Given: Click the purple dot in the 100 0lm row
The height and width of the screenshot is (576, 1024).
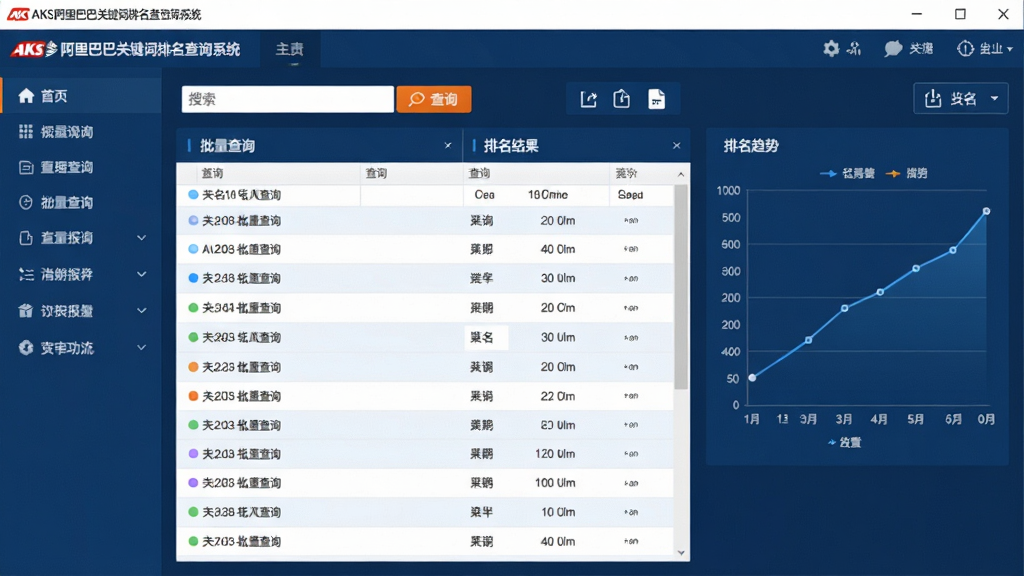Looking at the screenshot, I should pos(193,483).
